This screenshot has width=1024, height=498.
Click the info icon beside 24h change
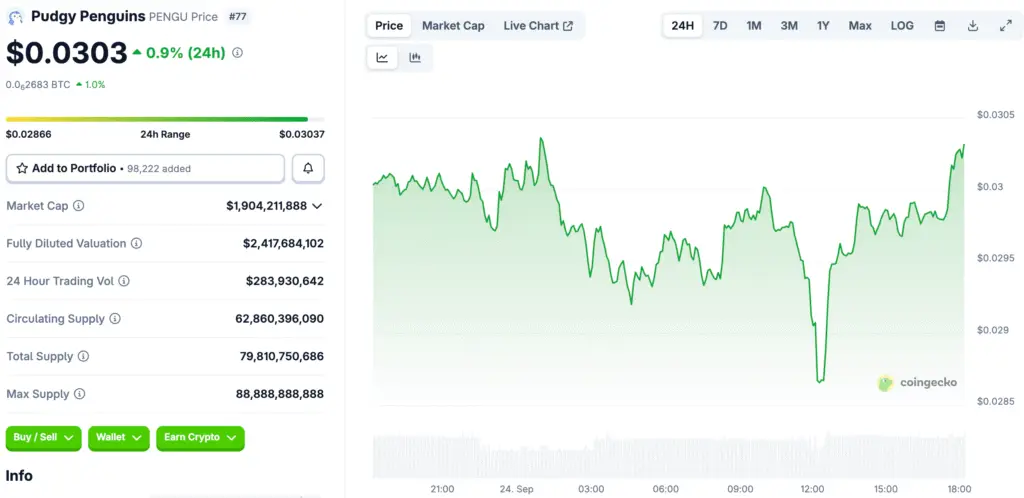point(238,53)
